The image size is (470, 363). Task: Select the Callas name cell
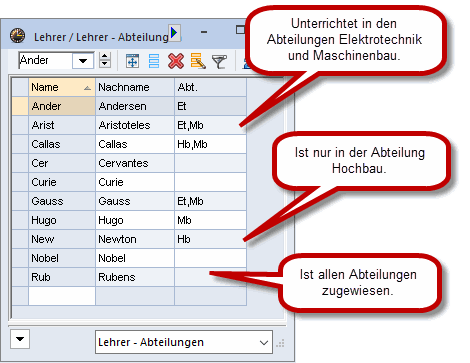pyautogui.click(x=62, y=144)
